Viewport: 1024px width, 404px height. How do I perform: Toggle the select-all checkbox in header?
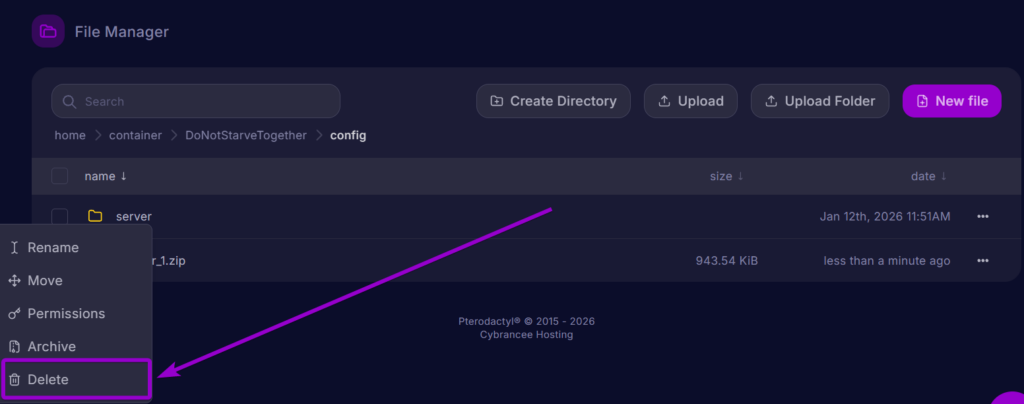click(x=60, y=176)
